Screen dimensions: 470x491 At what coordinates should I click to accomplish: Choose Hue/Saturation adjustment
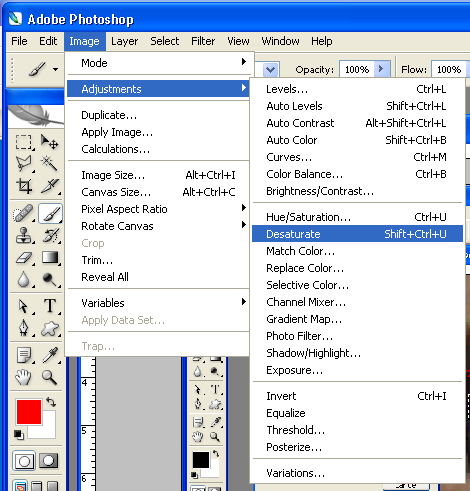coord(357,217)
